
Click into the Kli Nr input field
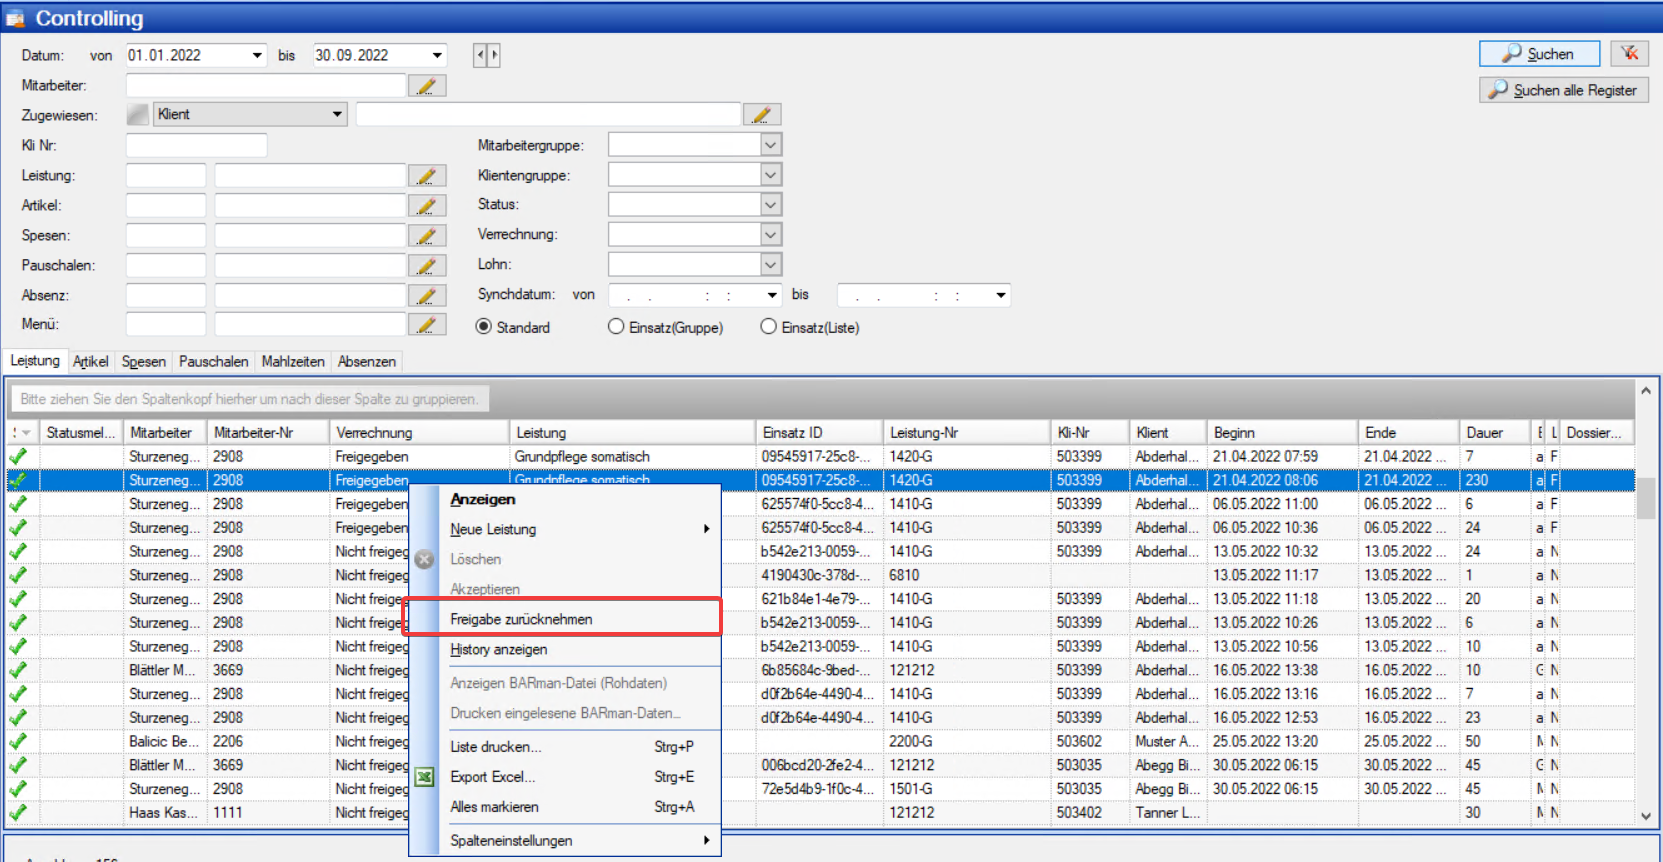[x=196, y=146]
